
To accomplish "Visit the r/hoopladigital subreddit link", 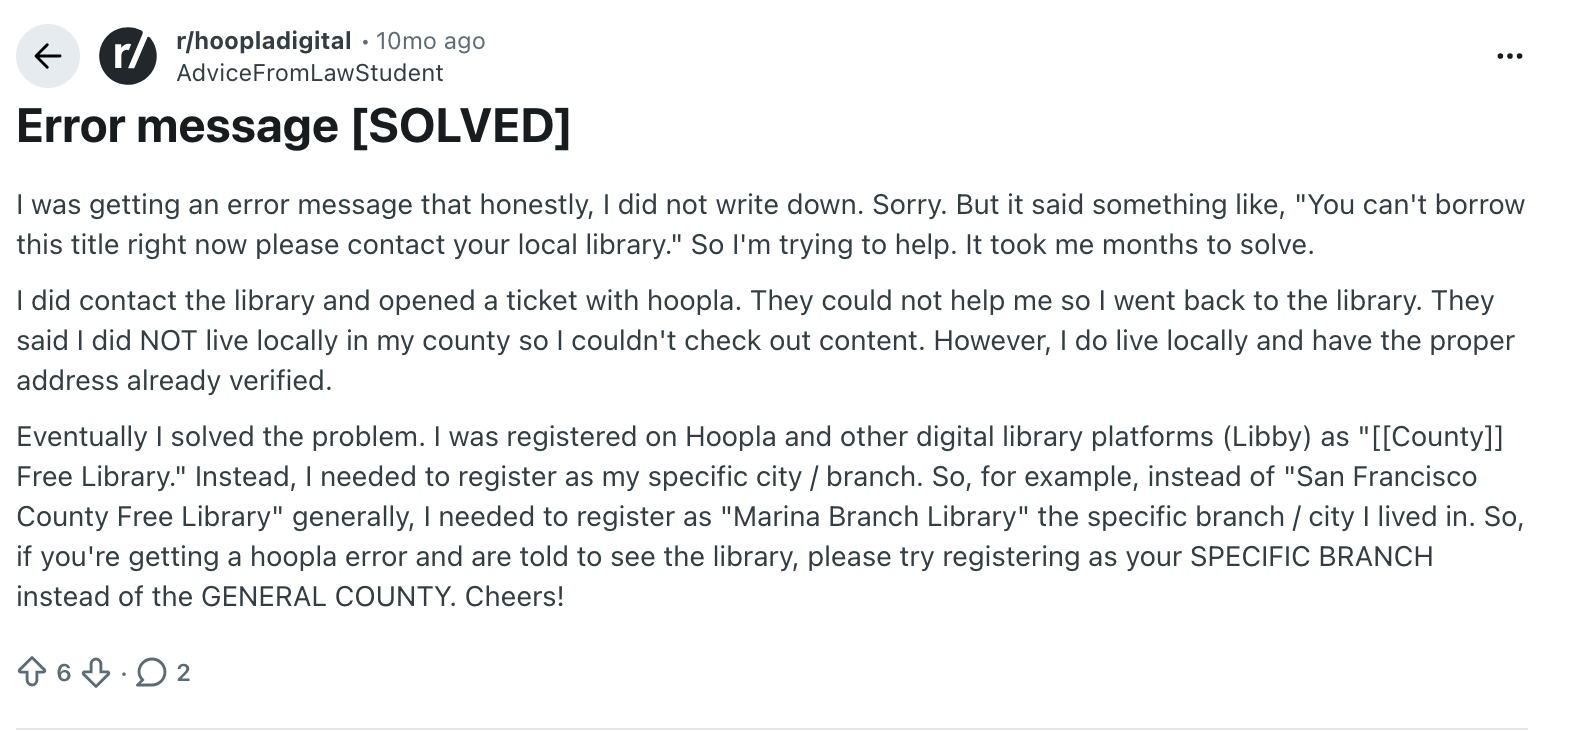I will tap(263, 41).
